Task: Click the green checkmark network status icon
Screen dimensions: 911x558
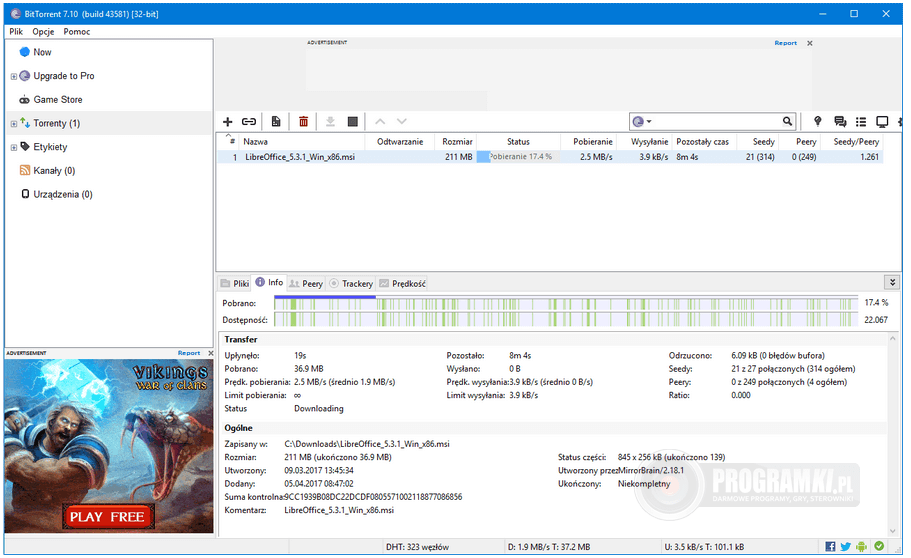Action: click(879, 546)
